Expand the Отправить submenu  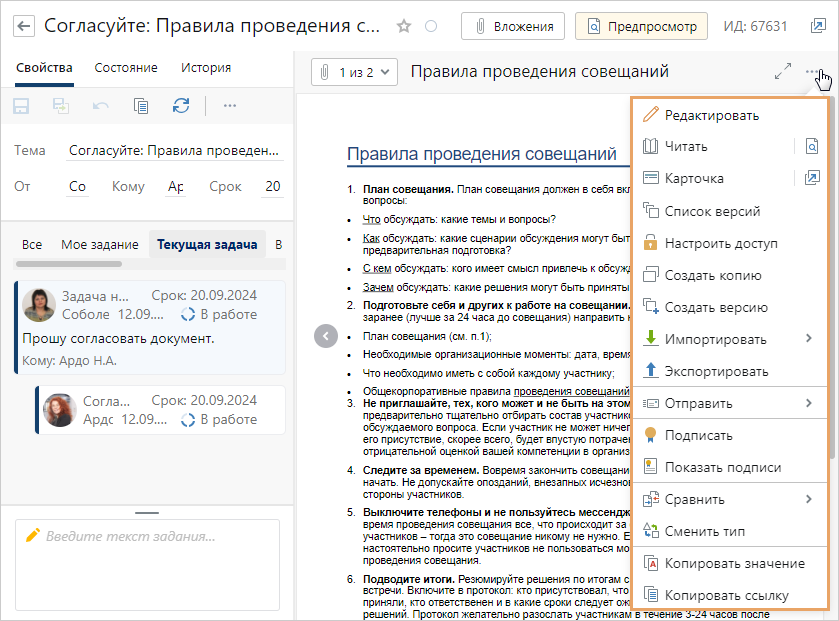(x=808, y=403)
